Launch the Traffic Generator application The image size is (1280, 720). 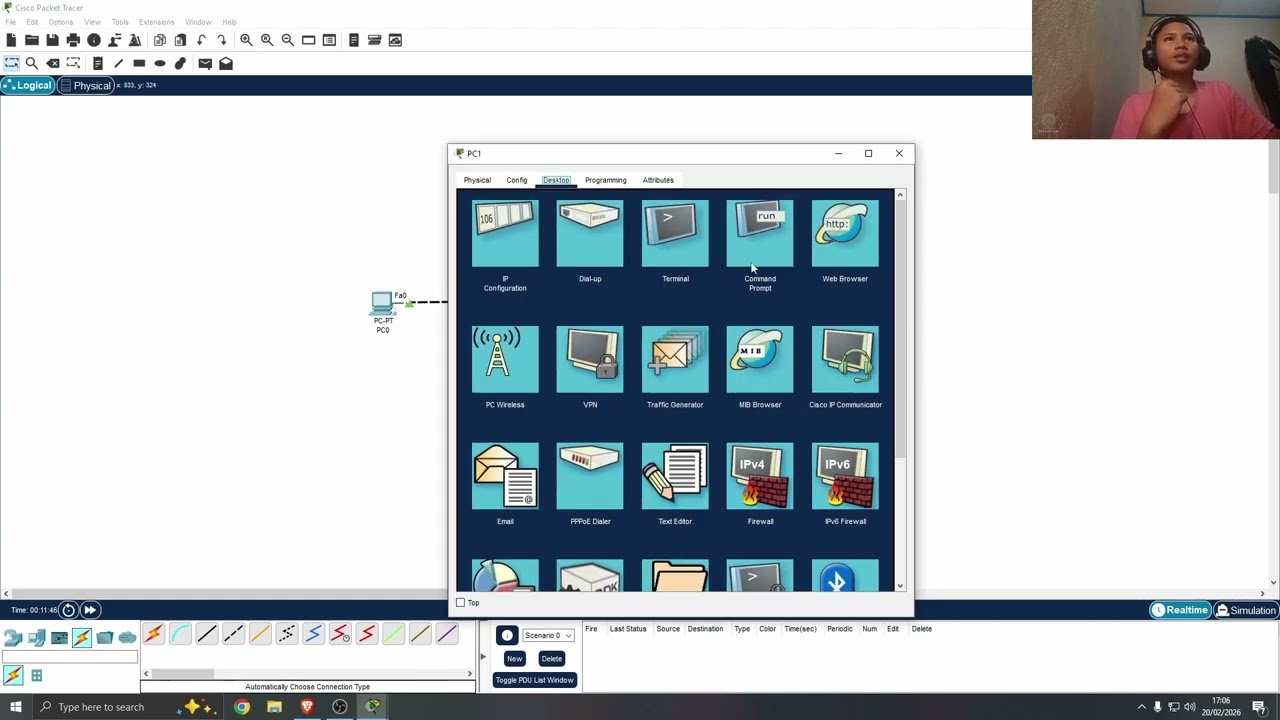pyautogui.click(x=675, y=359)
